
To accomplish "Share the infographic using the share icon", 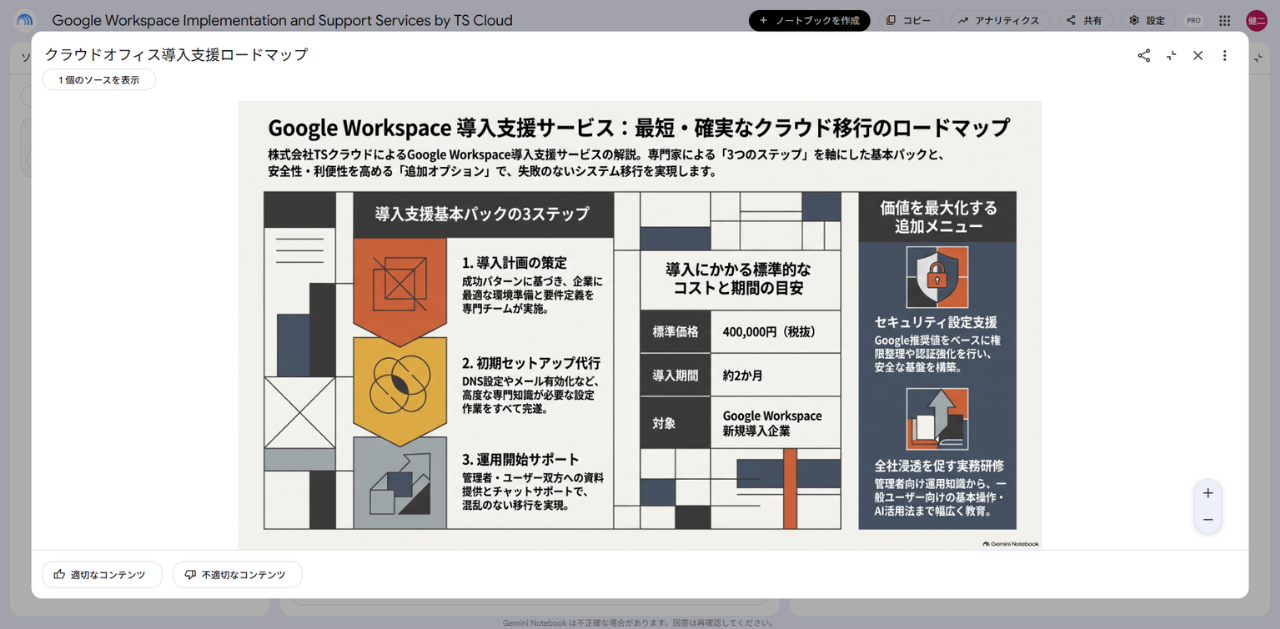I will [x=1144, y=56].
